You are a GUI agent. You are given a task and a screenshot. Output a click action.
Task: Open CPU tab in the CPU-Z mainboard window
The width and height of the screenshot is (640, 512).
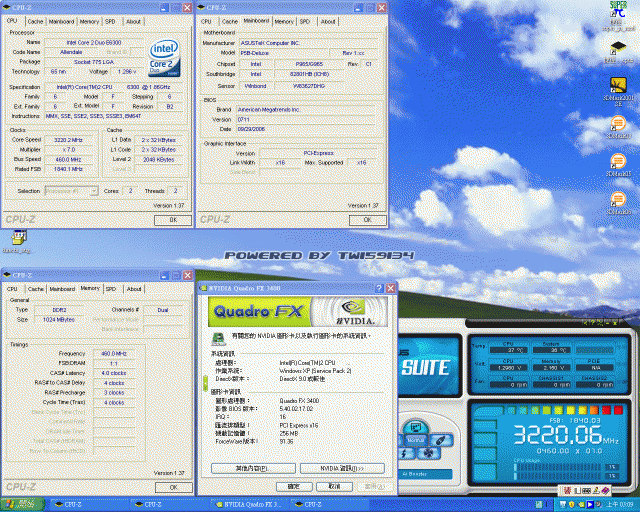(207, 22)
